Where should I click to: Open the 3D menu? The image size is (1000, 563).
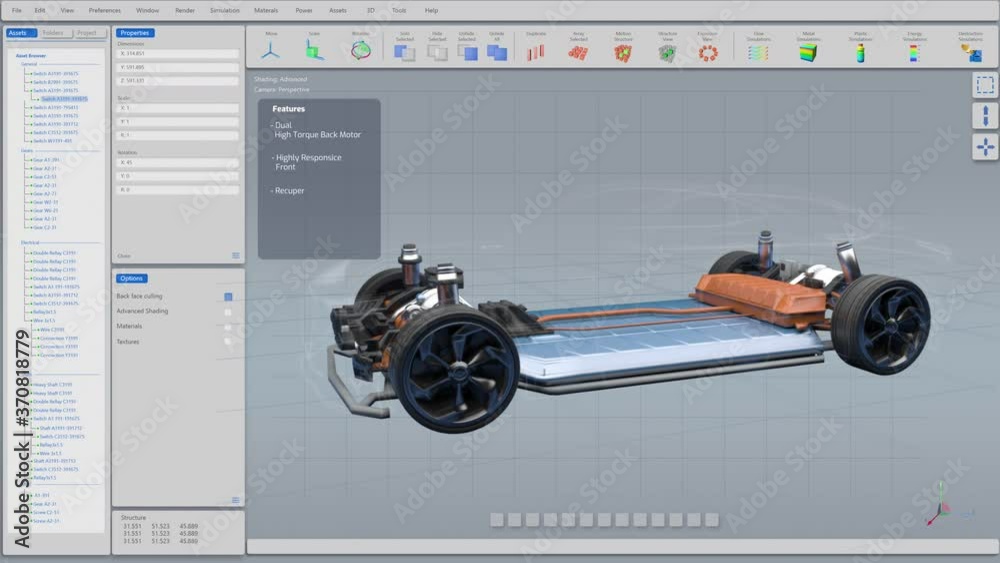pos(371,10)
